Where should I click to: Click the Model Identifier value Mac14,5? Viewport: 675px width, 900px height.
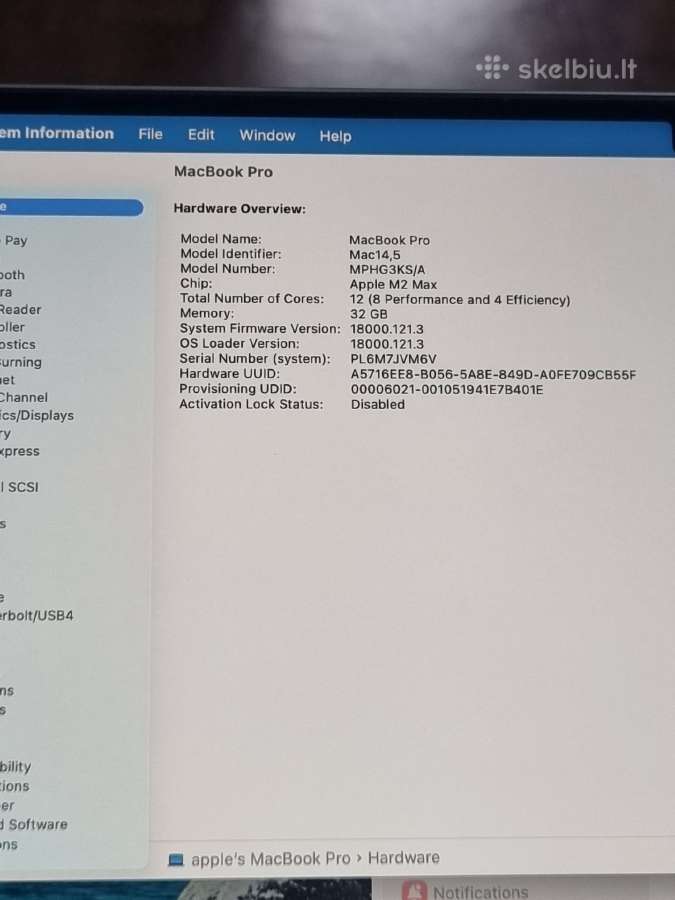(375, 255)
